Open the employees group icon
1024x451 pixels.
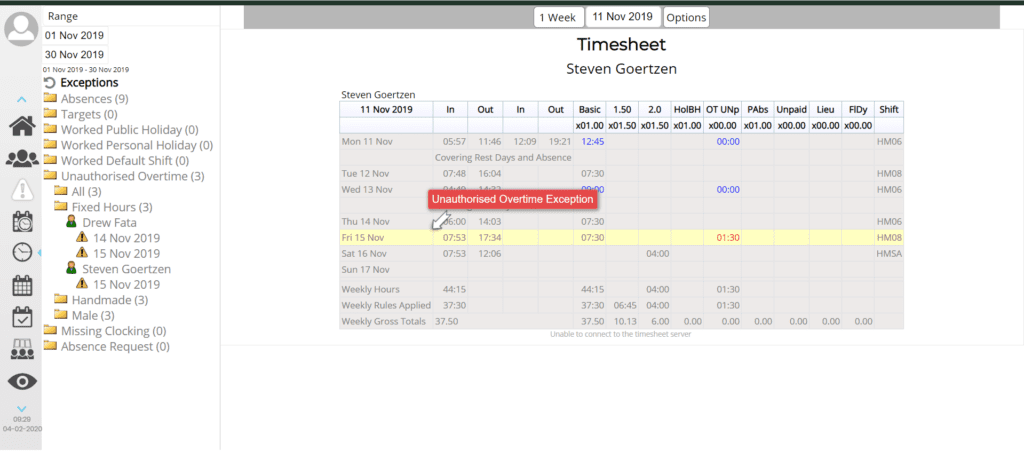22,159
